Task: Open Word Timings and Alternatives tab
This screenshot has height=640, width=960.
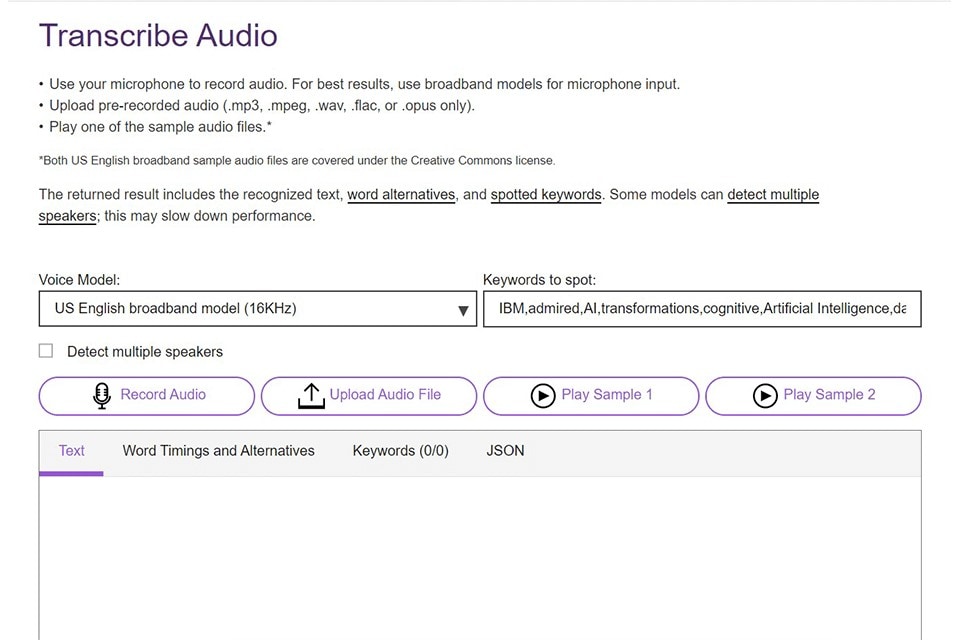Action: pyautogui.click(x=218, y=451)
